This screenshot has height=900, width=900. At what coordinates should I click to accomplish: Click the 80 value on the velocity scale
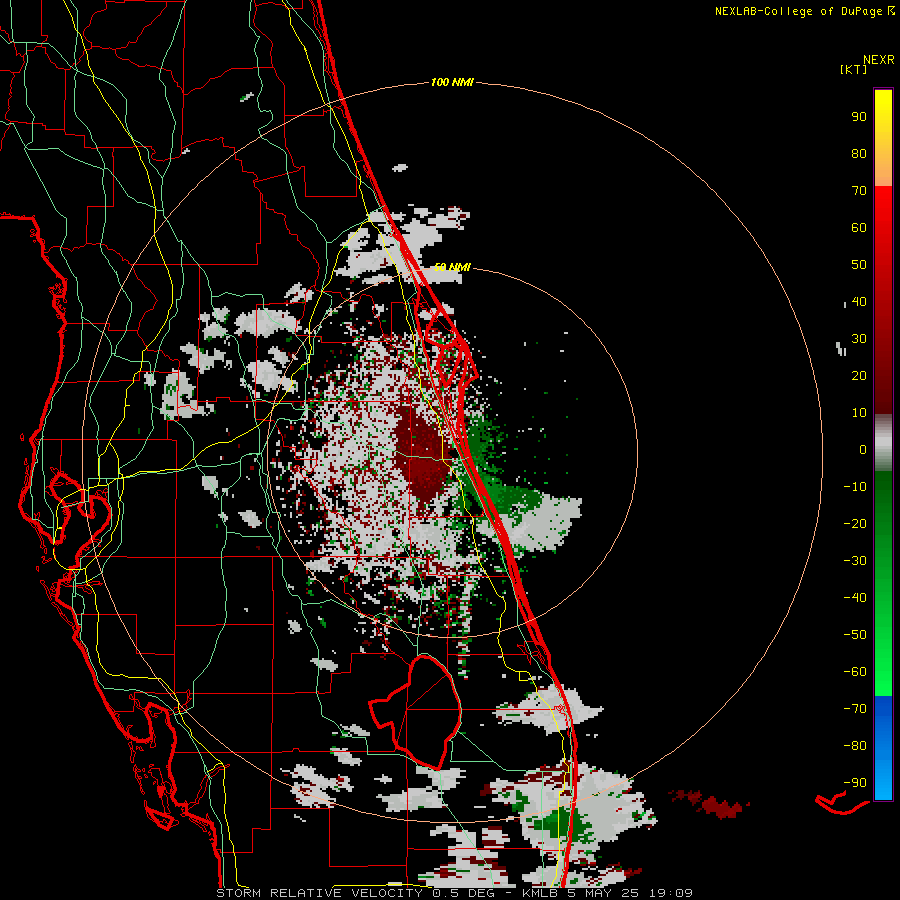pos(859,154)
